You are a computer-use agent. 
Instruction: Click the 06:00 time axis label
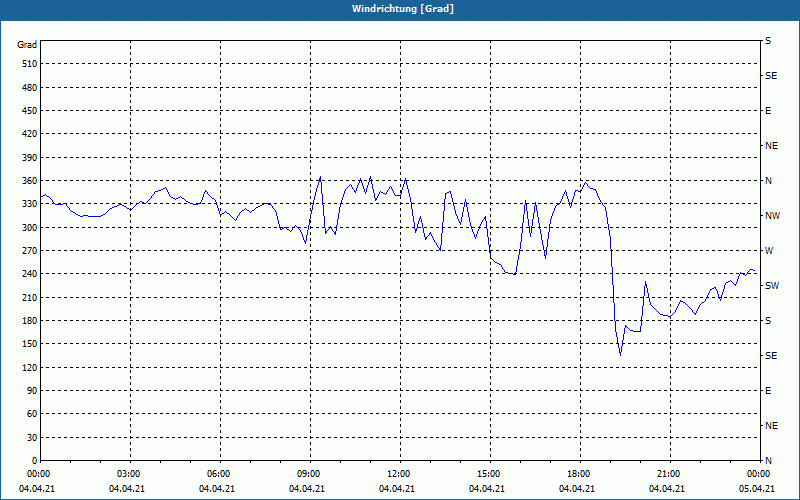tap(218, 474)
